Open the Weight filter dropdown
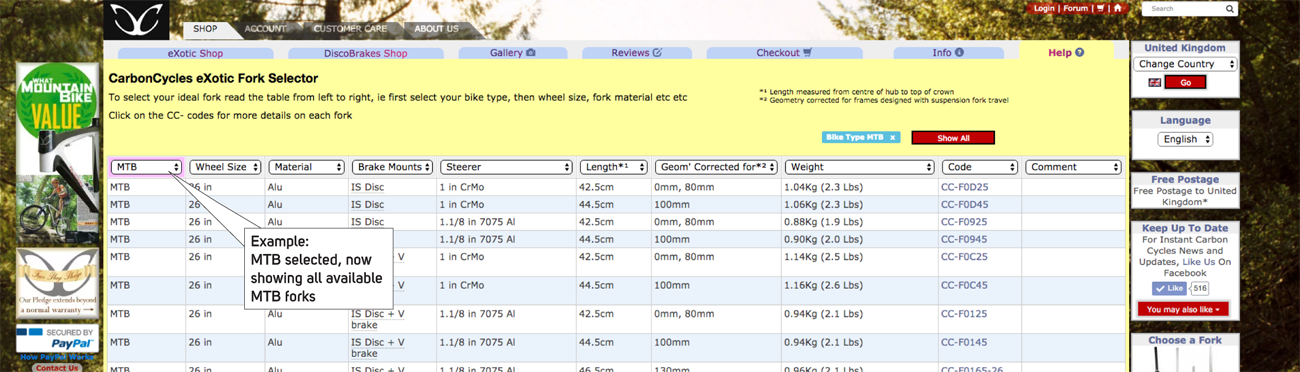This screenshot has width=1300, height=372. pyautogui.click(x=859, y=167)
